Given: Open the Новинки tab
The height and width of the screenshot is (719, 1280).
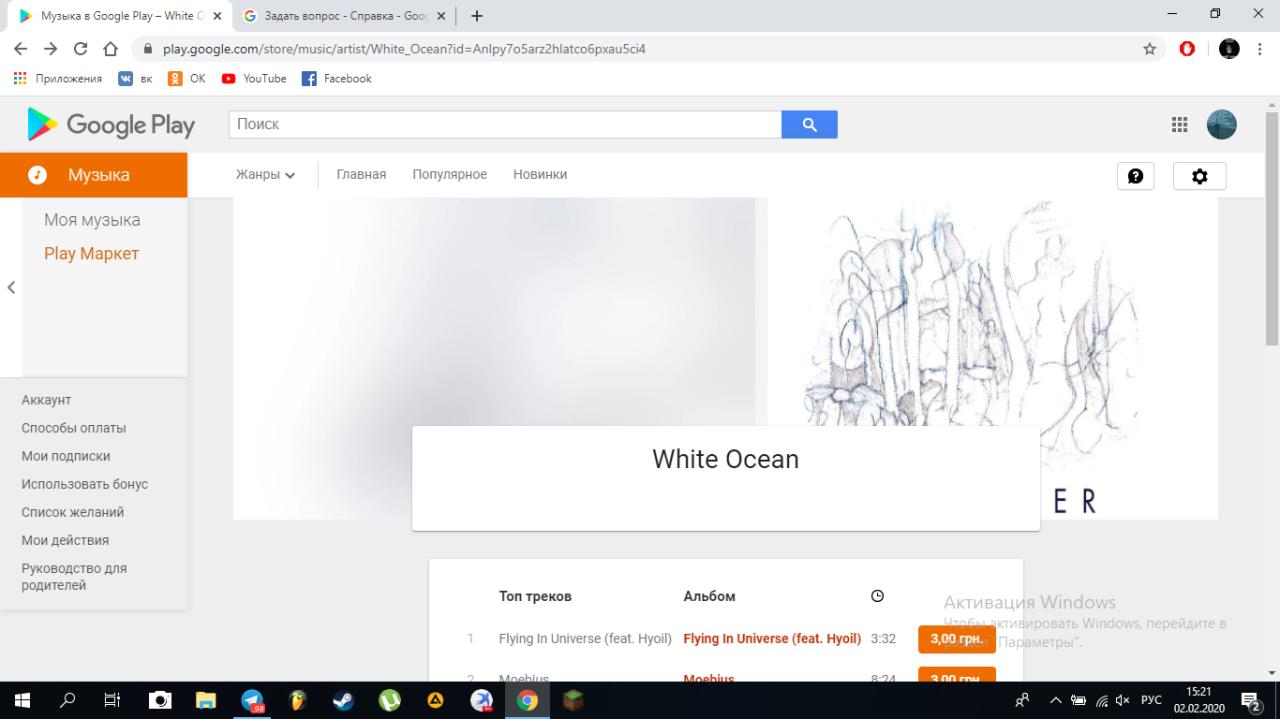Looking at the screenshot, I should click(x=540, y=174).
